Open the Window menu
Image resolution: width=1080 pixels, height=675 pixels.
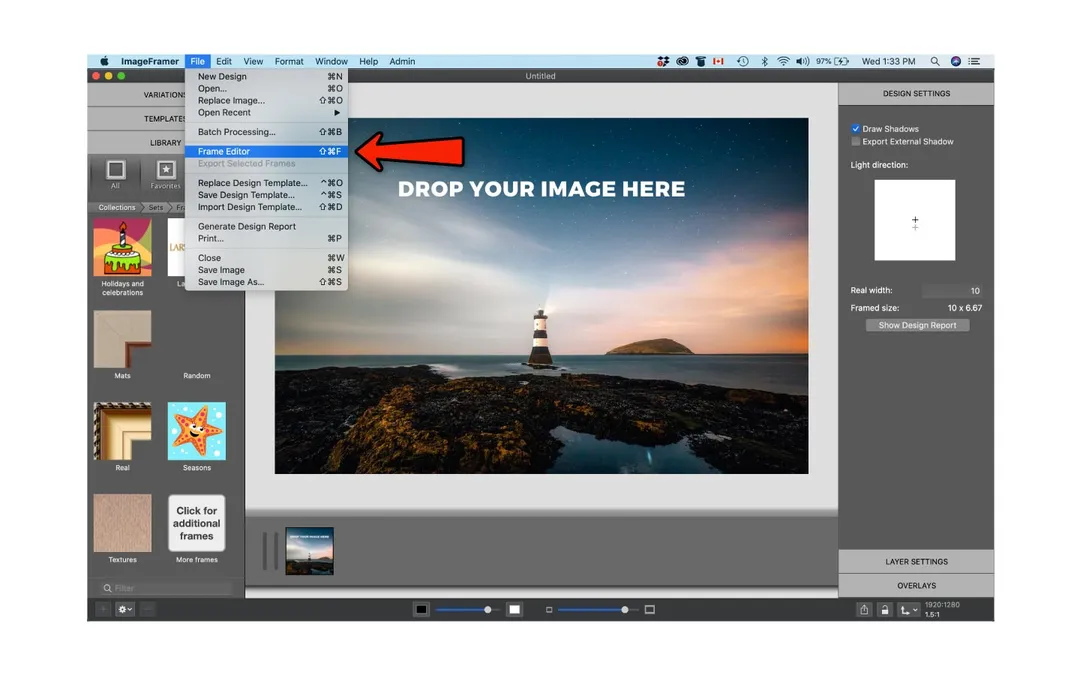pyautogui.click(x=331, y=61)
